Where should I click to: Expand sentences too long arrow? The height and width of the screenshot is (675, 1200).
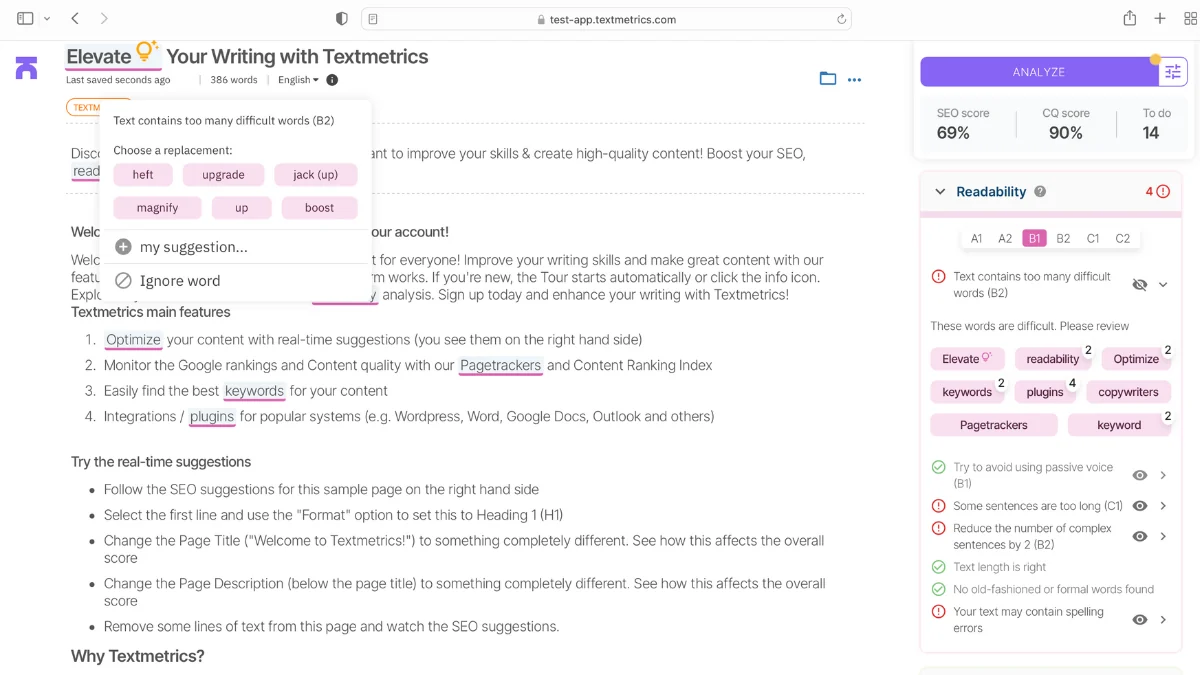pos(1163,506)
